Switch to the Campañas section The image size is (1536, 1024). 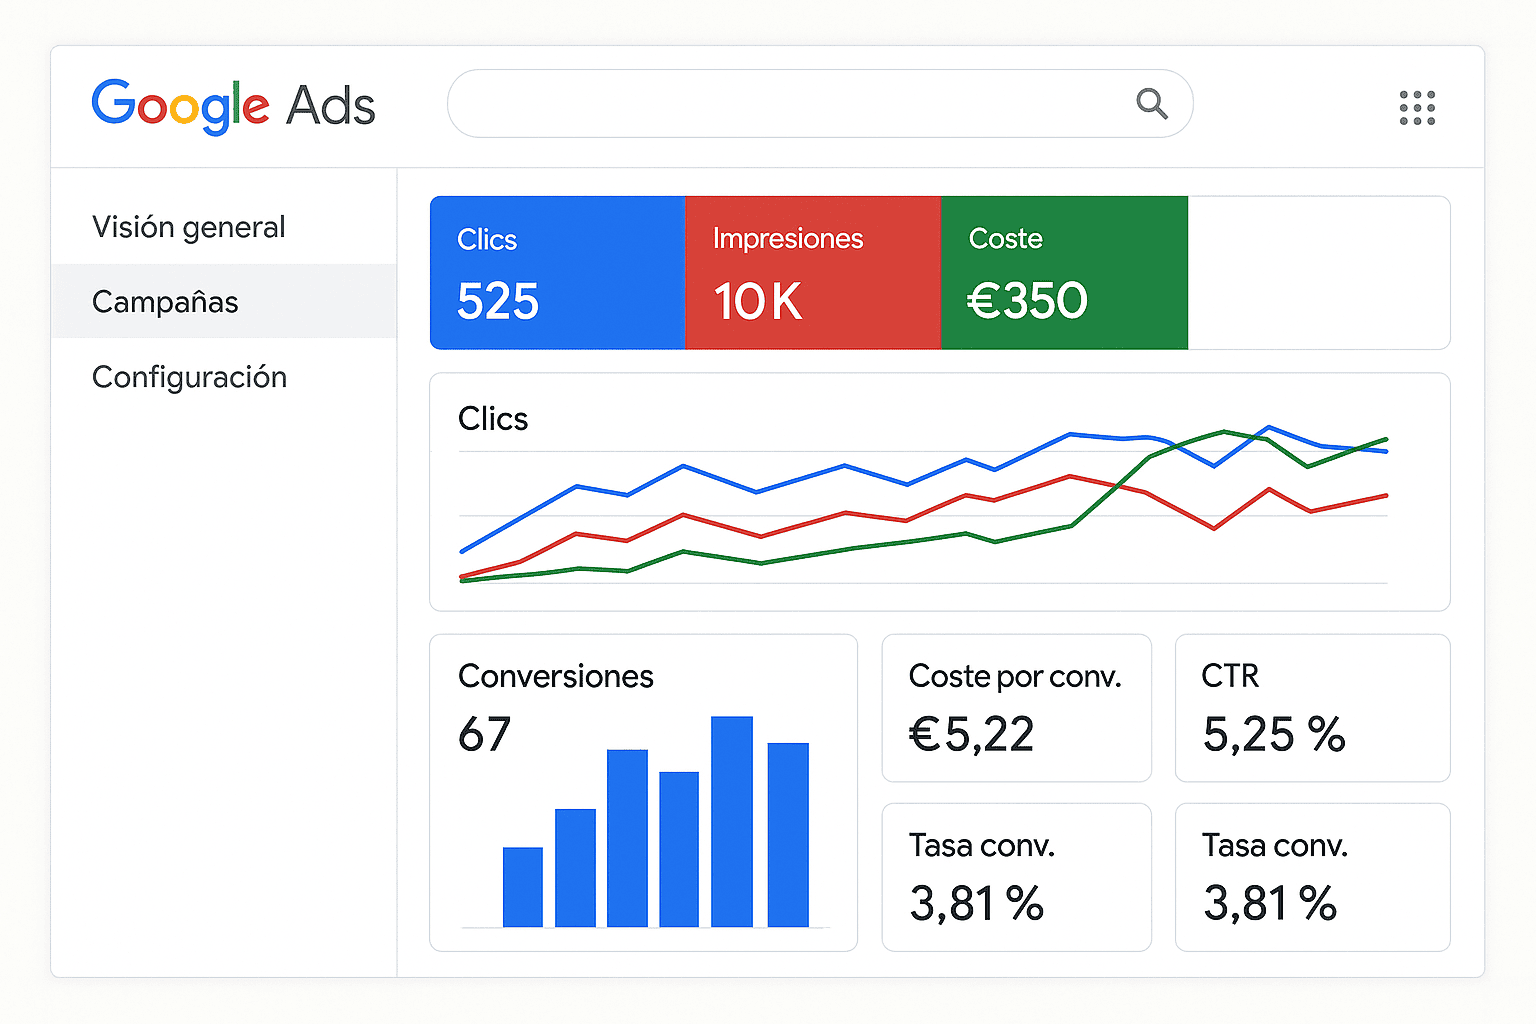coord(165,301)
